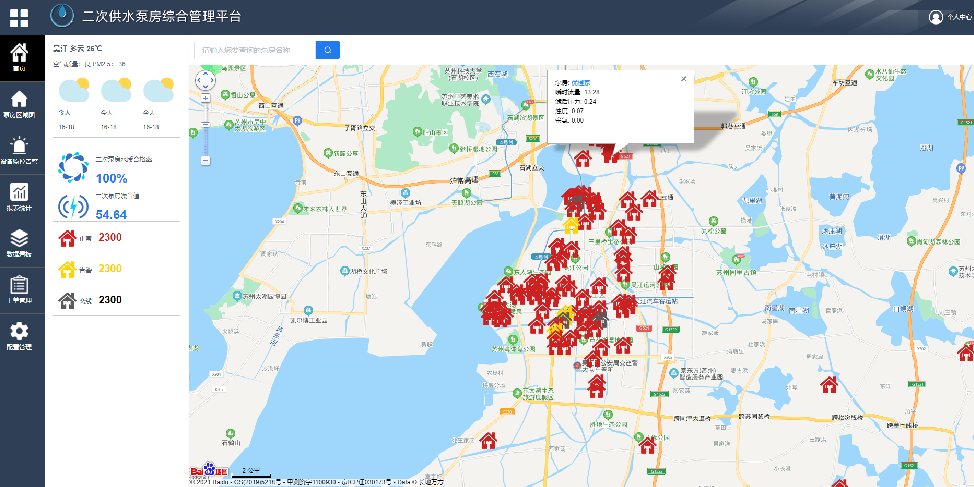The width and height of the screenshot is (974, 487).
Task: Zoom out with the map minus button
Action: click(205, 160)
